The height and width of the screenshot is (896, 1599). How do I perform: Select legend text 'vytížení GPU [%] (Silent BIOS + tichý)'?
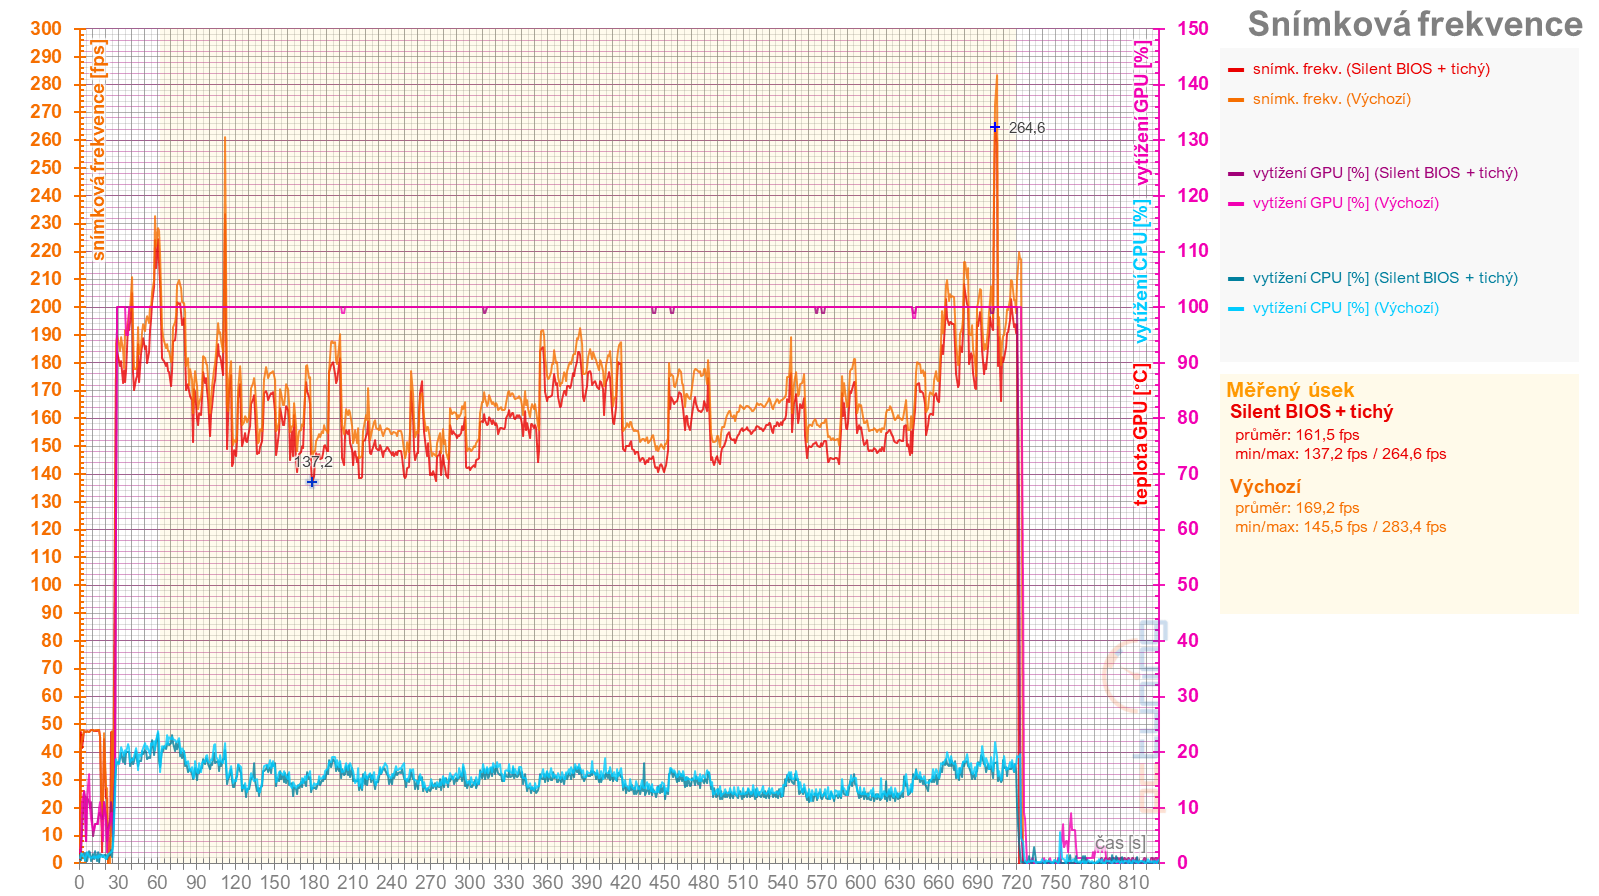click(x=1385, y=173)
